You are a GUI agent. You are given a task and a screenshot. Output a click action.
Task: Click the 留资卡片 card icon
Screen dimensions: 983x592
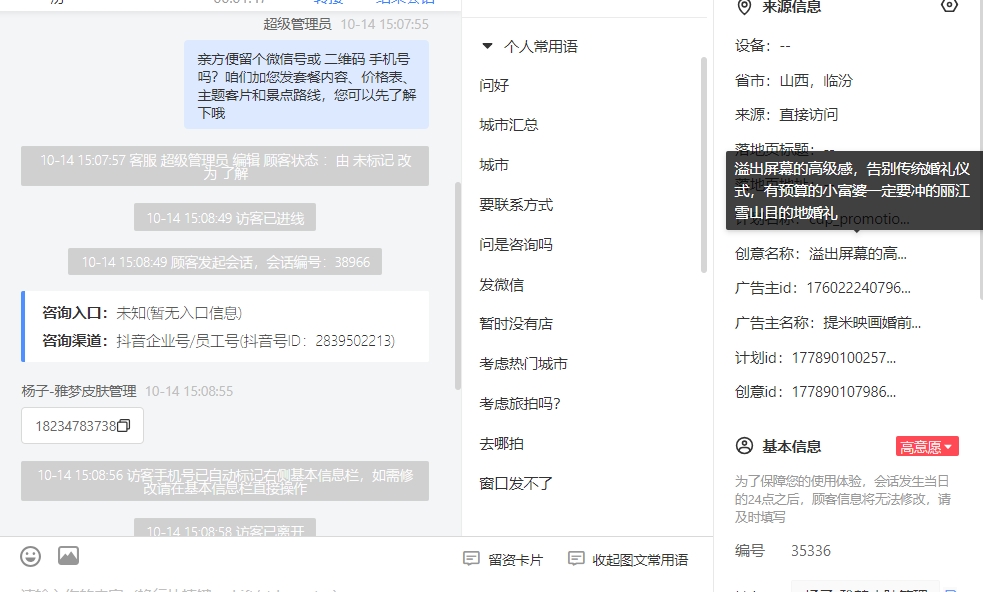(471, 558)
